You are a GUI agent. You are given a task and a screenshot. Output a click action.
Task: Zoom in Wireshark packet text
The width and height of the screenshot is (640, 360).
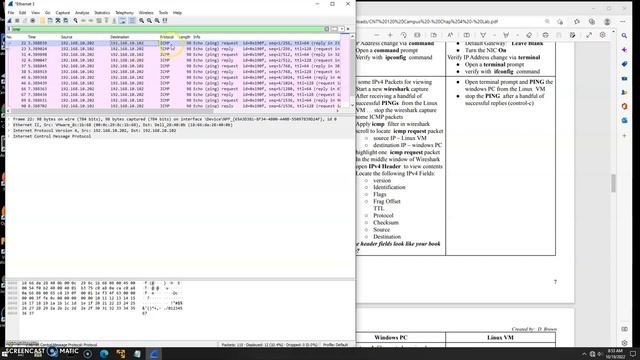[141, 20]
